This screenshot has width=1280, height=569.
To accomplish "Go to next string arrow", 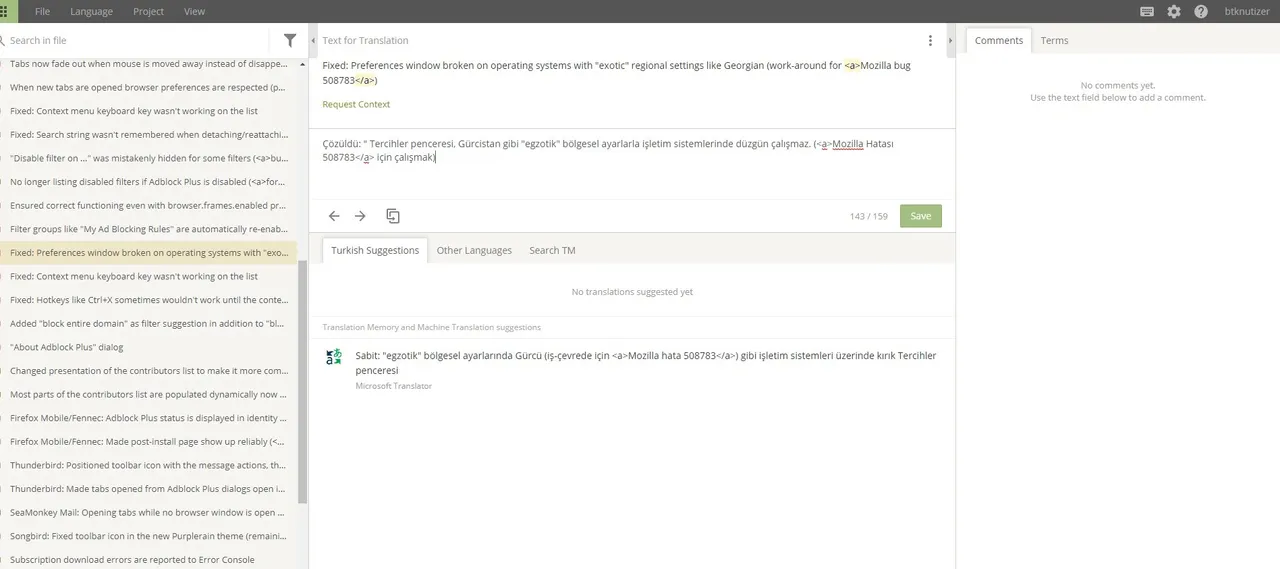I will coord(360,216).
